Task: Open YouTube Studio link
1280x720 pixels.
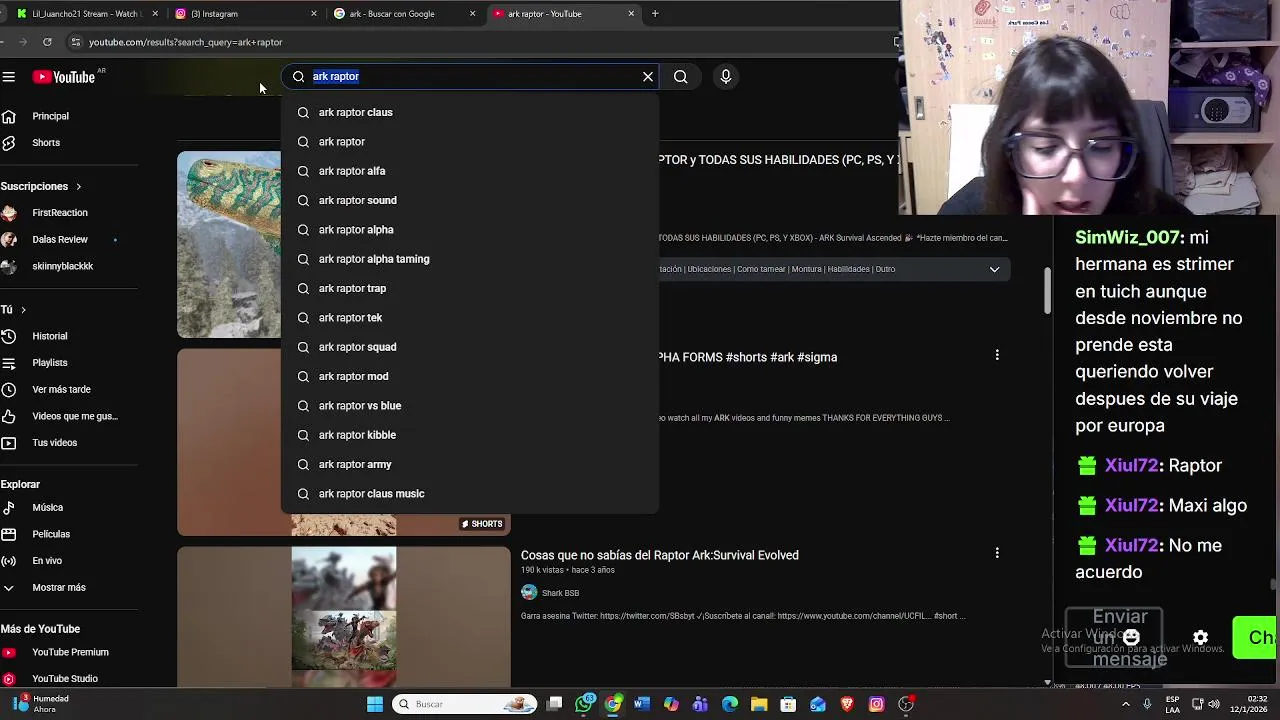Action: [65, 679]
